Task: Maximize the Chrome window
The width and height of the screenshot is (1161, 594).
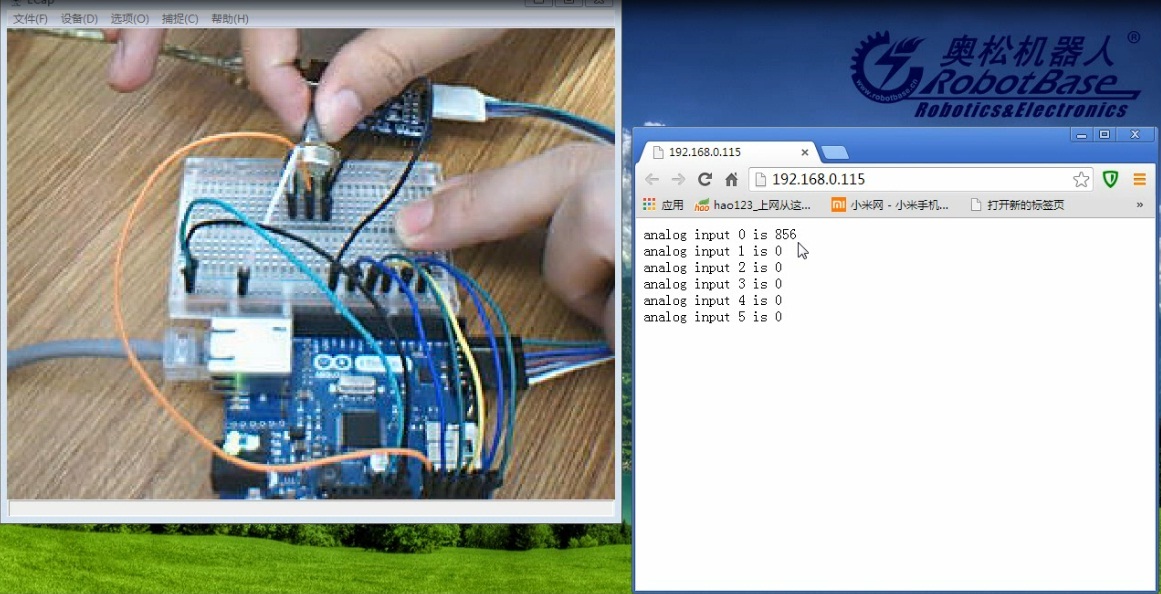Action: tap(1104, 135)
